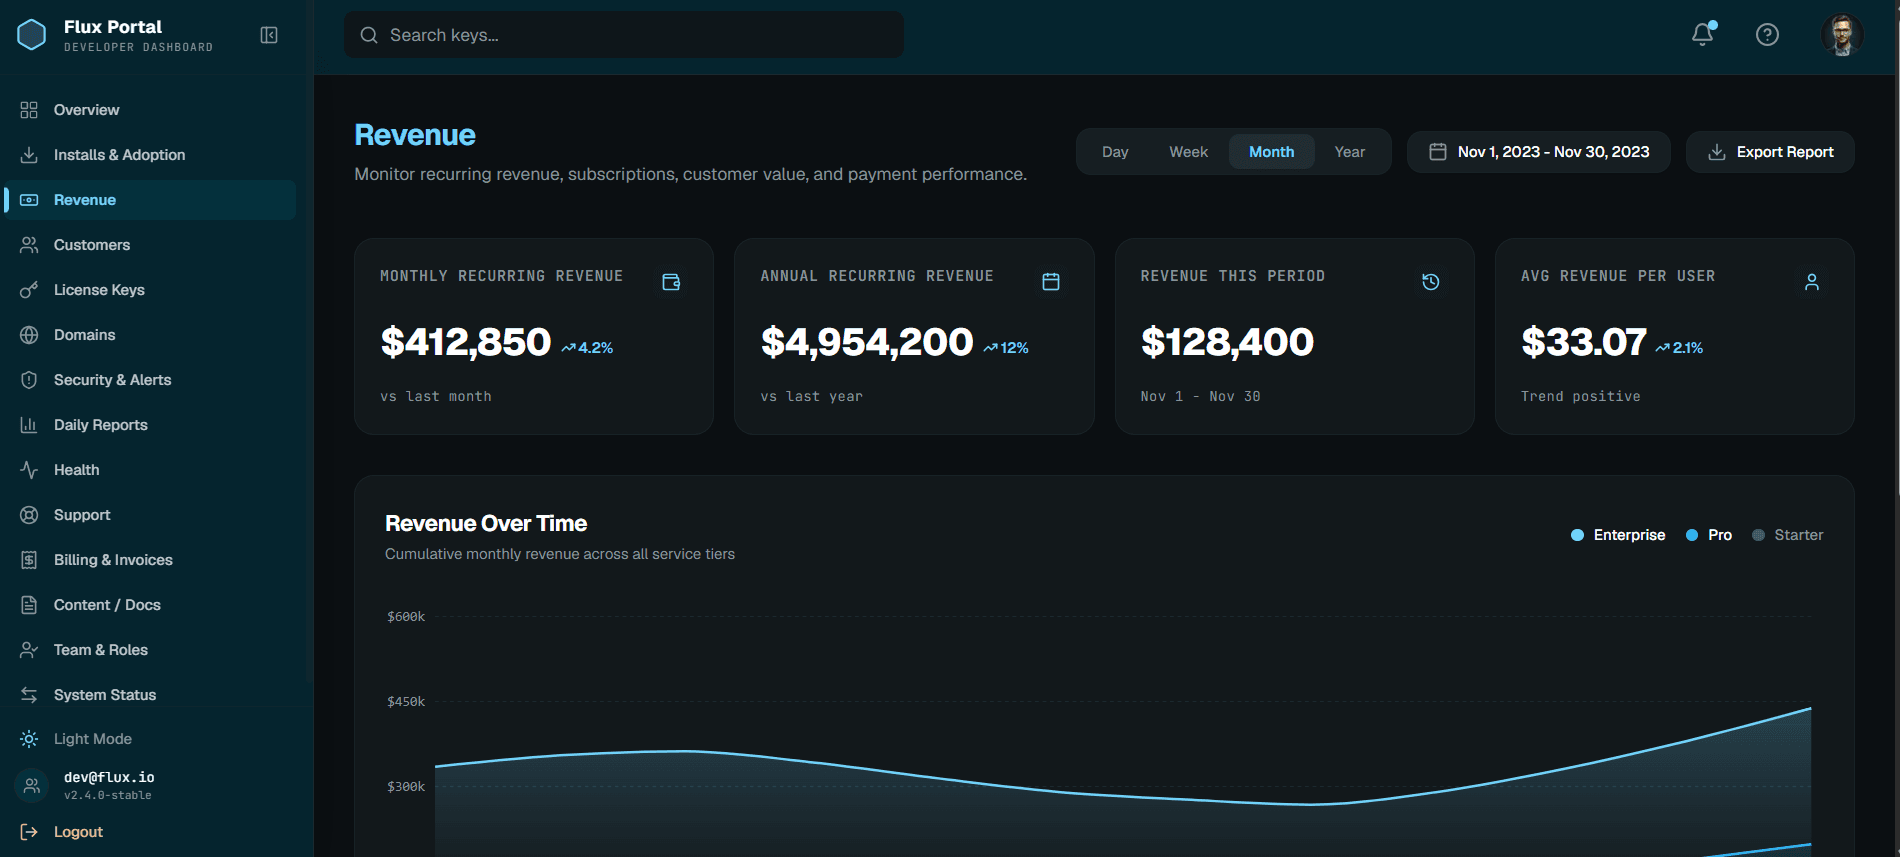Focus the Search keys input field
Screen dimensions: 1900x857
[x=624, y=35]
